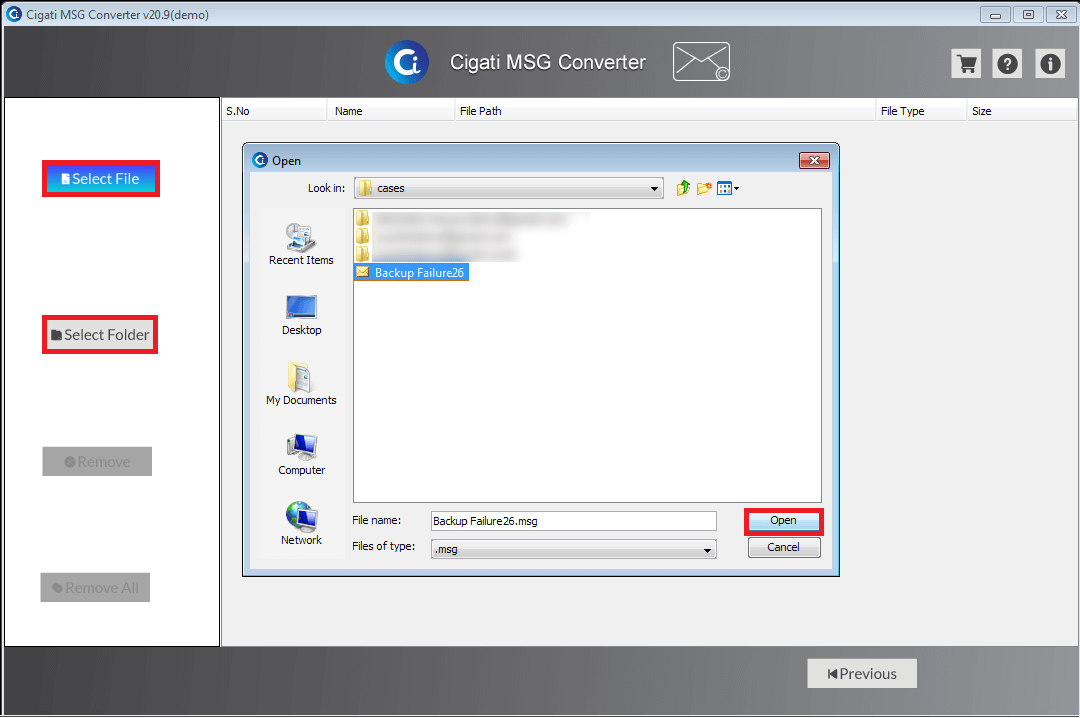The height and width of the screenshot is (718, 1080).
Task: Browse the Computer location
Action: point(301,455)
